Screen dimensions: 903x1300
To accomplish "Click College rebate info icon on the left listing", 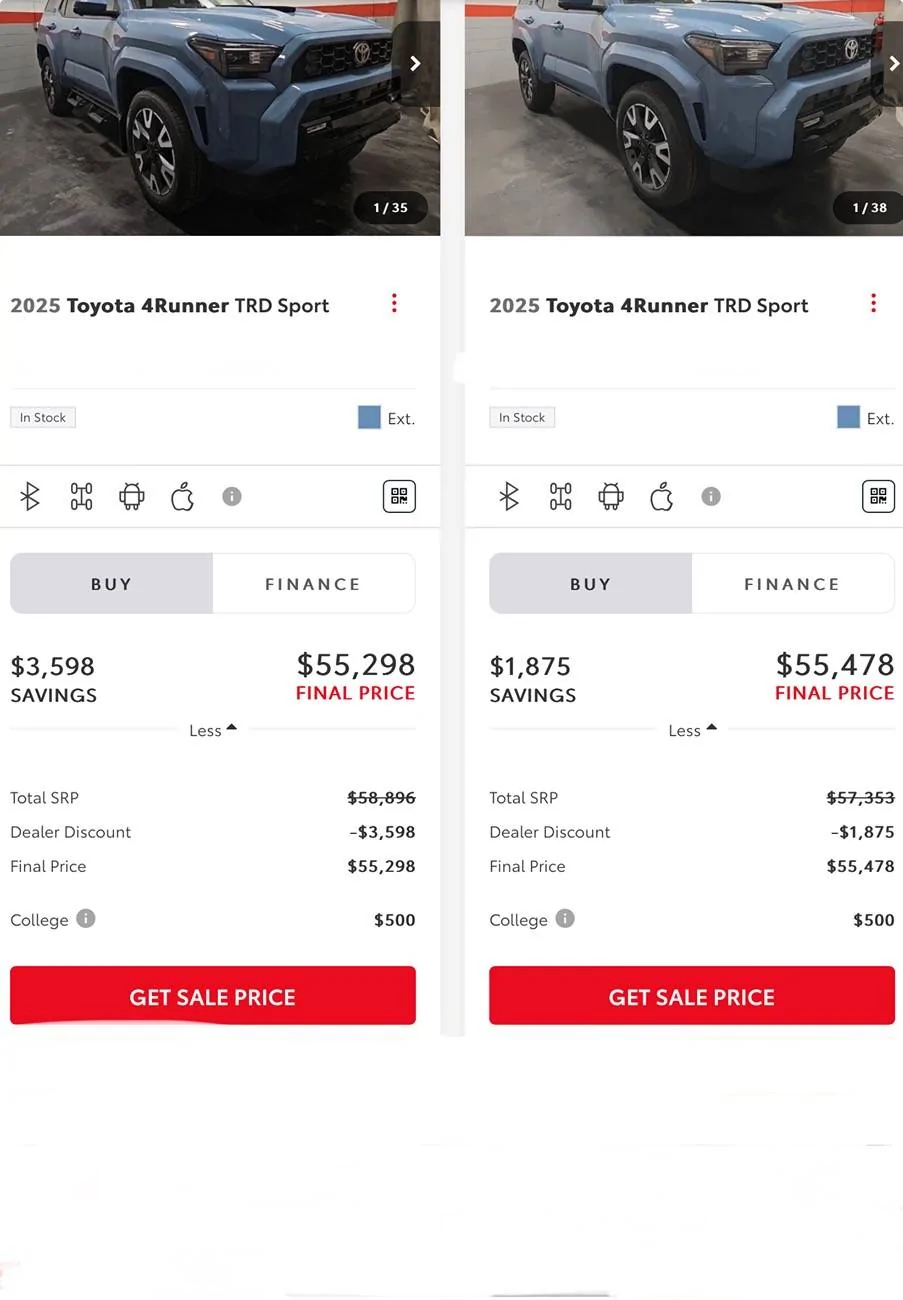I will (86, 918).
